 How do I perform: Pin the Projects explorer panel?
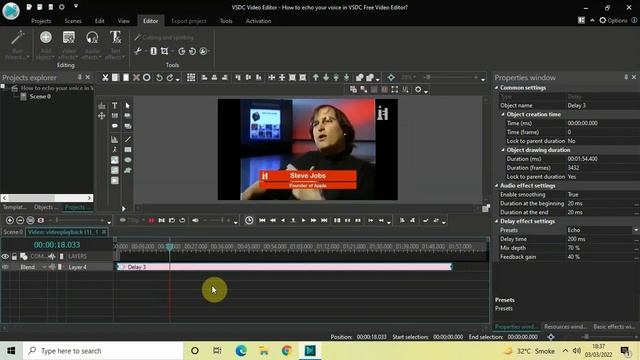(80, 77)
